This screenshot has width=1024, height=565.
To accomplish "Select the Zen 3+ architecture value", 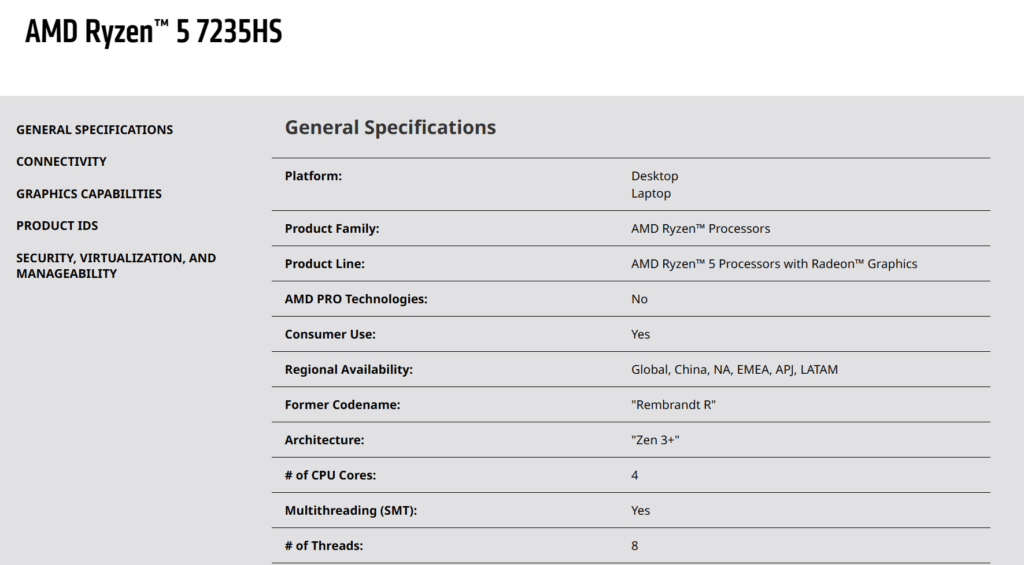I will 655,440.
